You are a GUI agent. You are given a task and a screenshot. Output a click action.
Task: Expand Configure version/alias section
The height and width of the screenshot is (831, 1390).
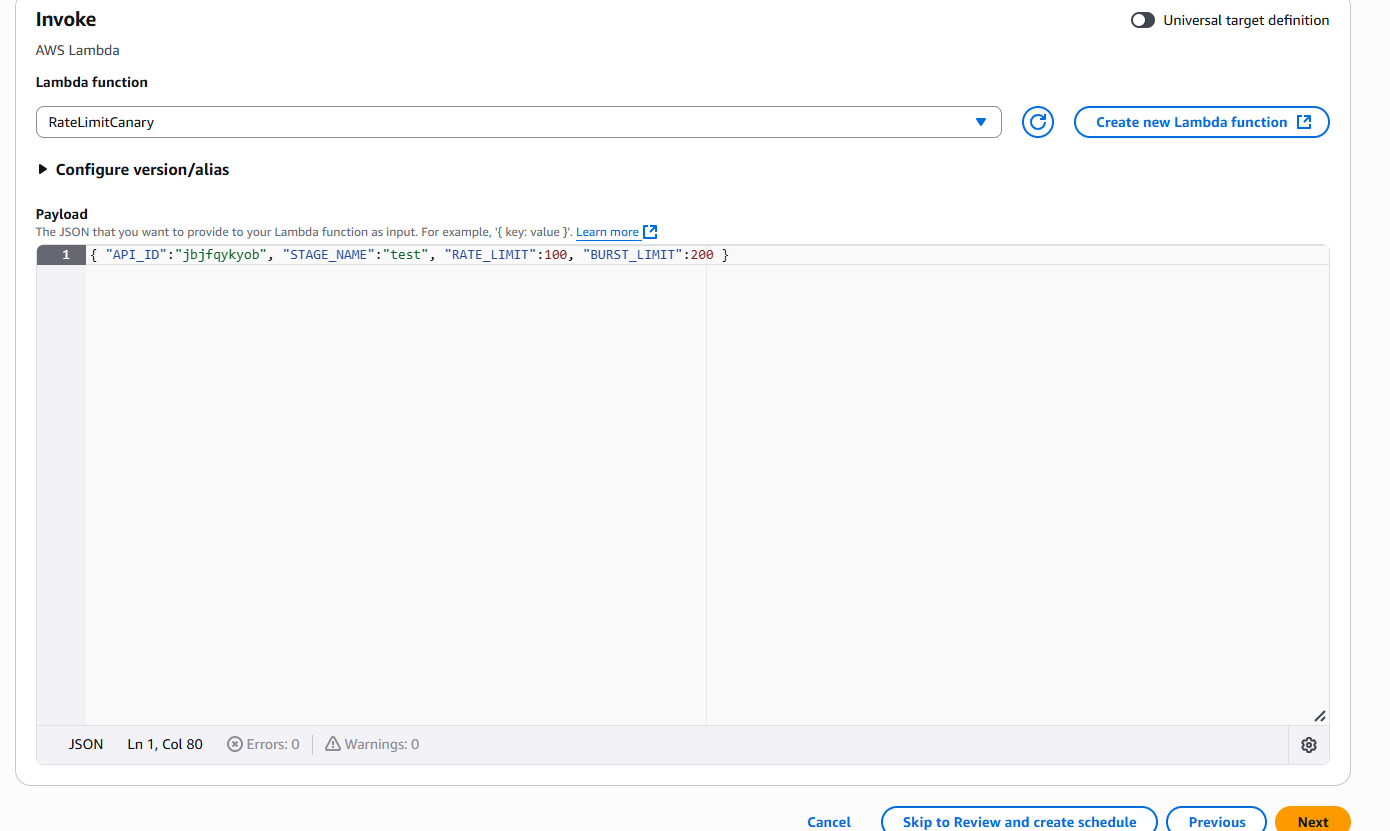click(x=133, y=170)
